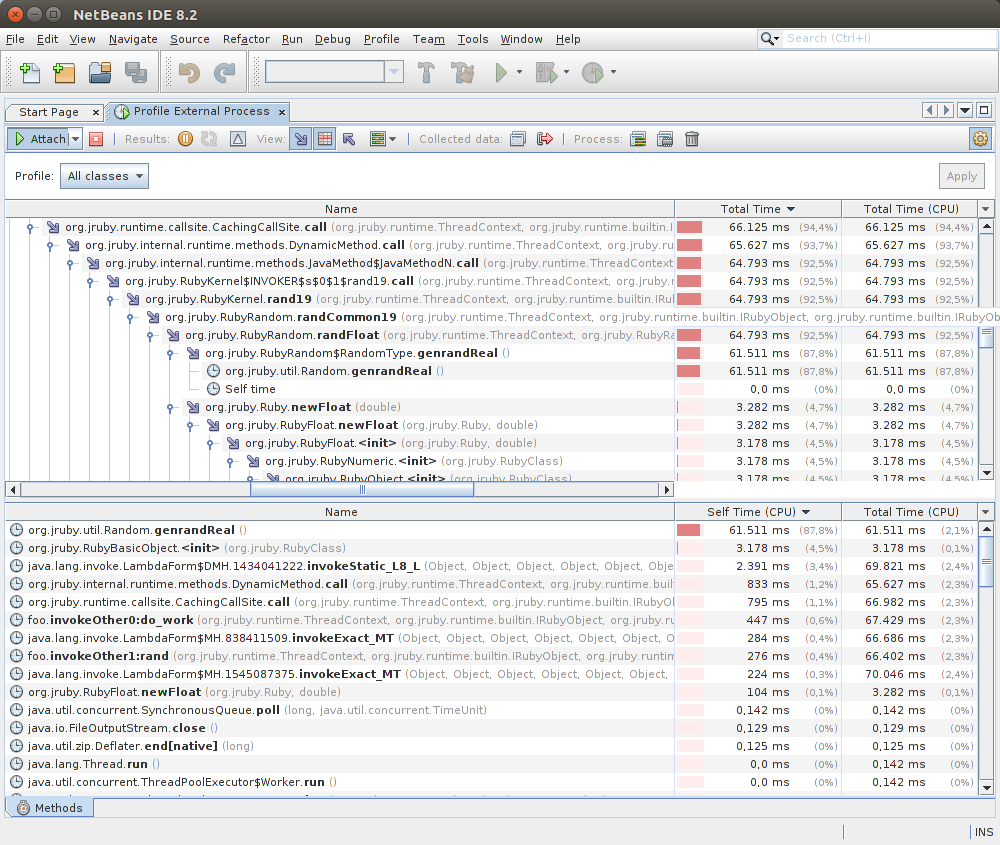
Task: Take snapshot of collected data icon
Action: click(518, 139)
